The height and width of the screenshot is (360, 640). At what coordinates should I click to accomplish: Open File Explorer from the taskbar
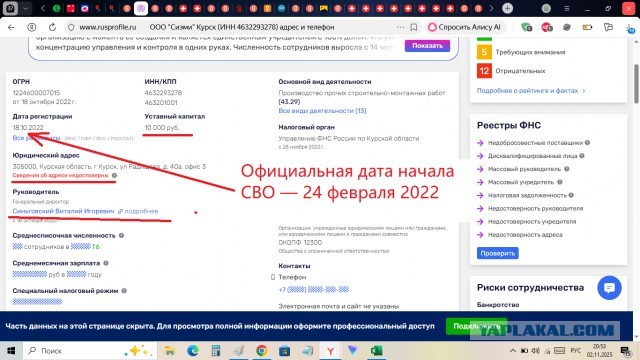[x=169, y=351]
